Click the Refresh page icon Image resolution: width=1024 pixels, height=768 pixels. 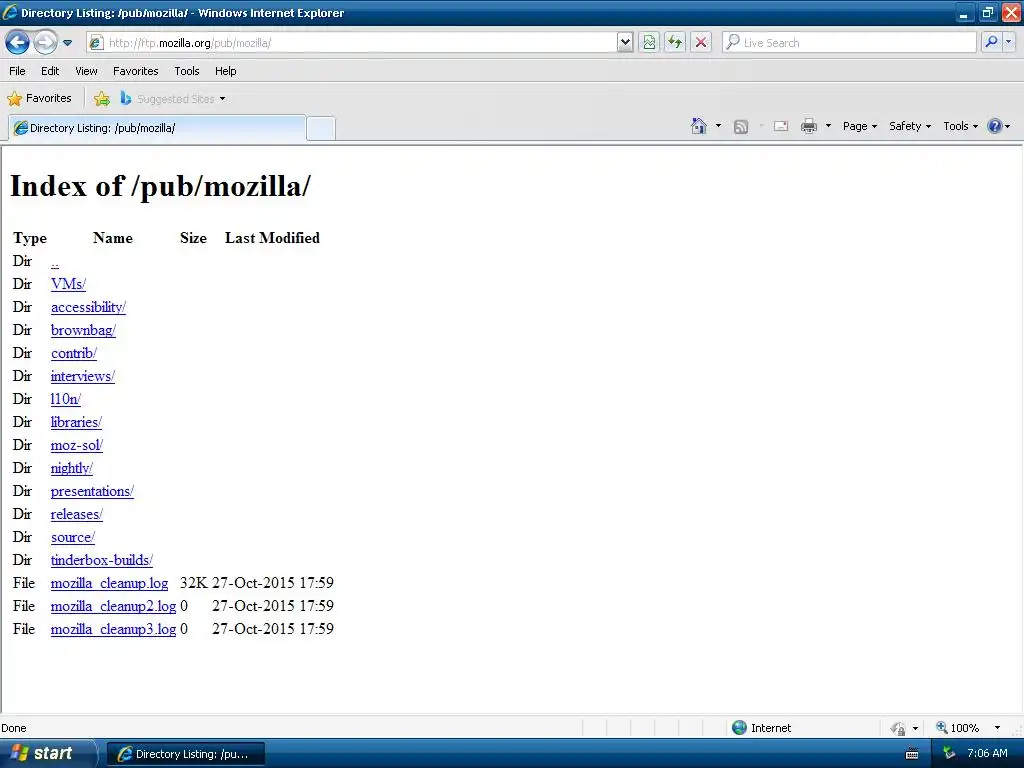pos(675,43)
